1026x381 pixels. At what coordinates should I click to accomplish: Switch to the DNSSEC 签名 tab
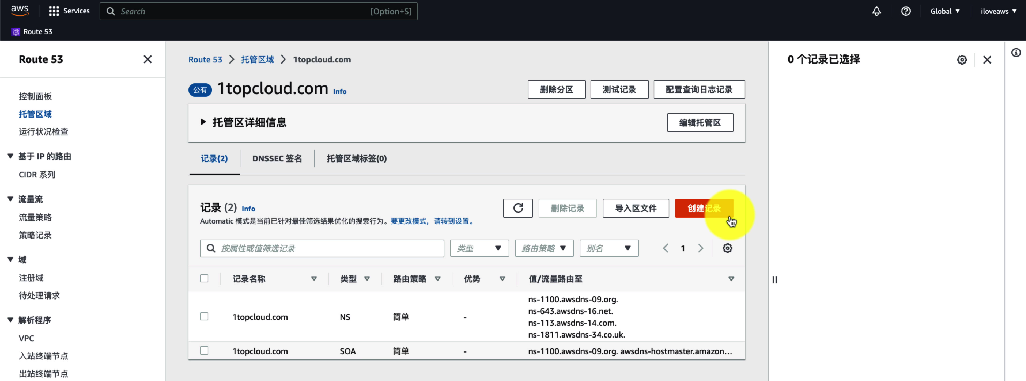coord(277,158)
